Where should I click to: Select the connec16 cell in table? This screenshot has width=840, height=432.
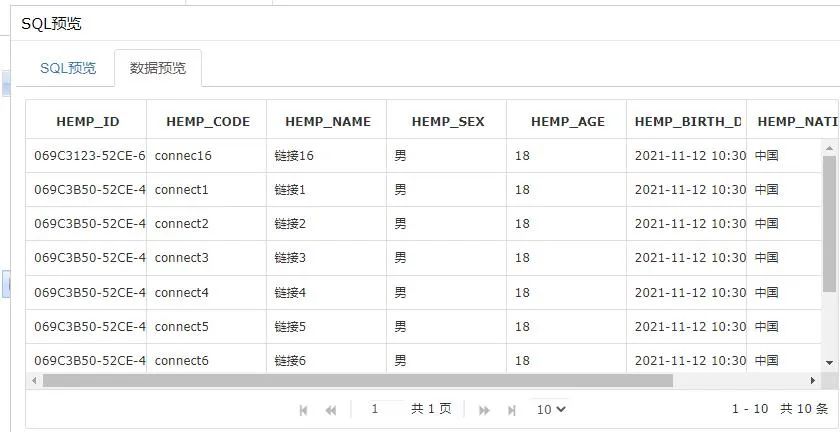[184, 156]
